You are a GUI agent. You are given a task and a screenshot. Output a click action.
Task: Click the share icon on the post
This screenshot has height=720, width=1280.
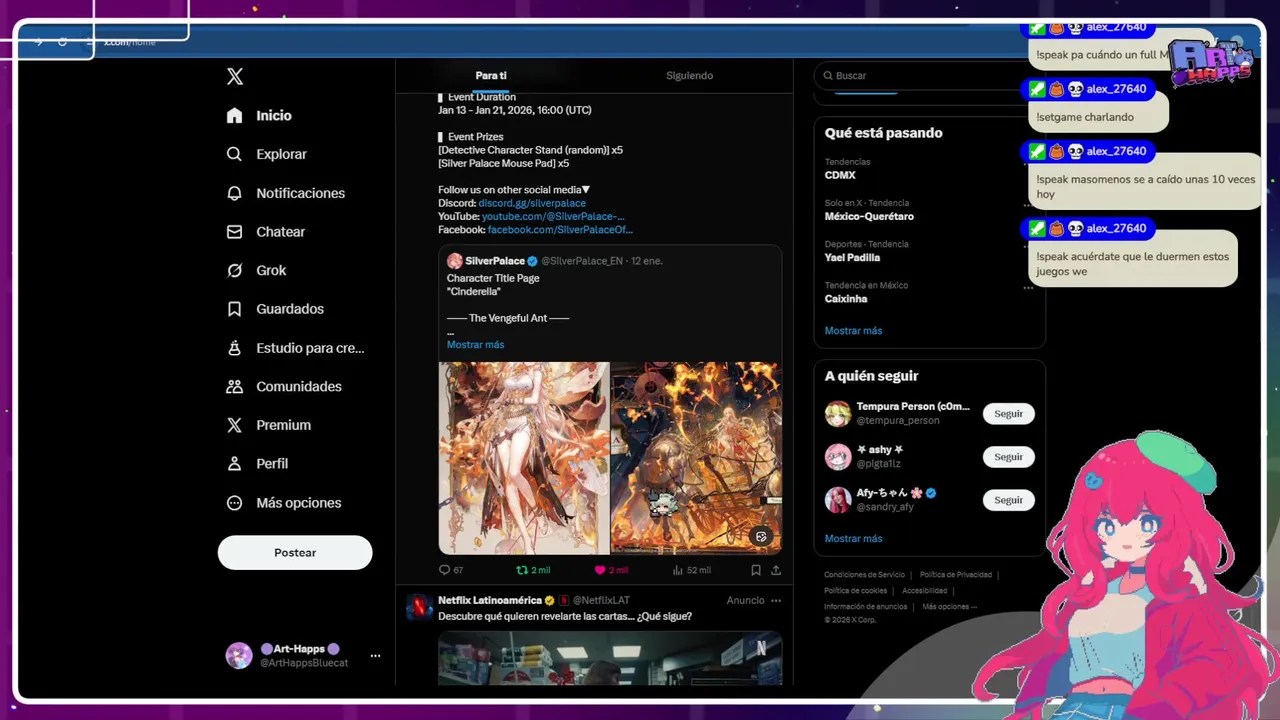point(776,570)
